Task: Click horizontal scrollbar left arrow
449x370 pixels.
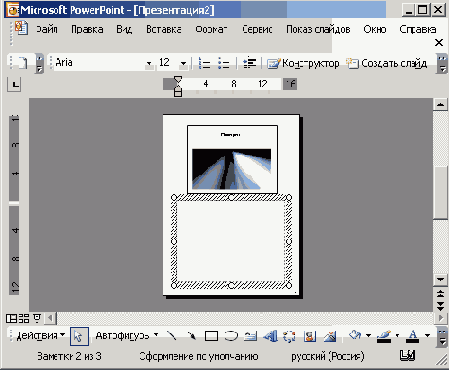Action: point(50,318)
